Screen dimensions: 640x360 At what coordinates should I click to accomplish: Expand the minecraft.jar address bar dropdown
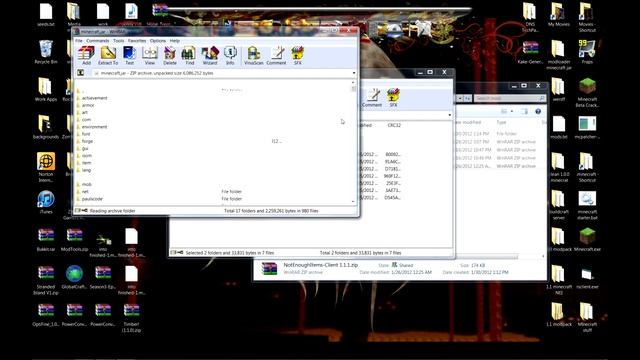click(354, 73)
